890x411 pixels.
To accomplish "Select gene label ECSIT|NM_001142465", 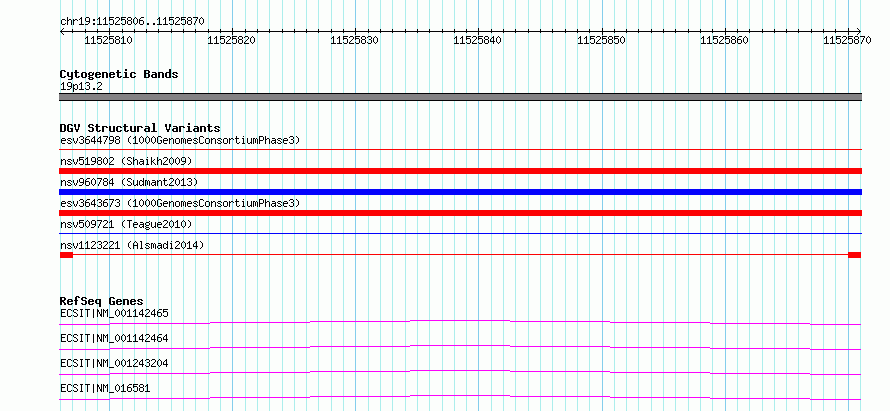I will [x=114, y=313].
